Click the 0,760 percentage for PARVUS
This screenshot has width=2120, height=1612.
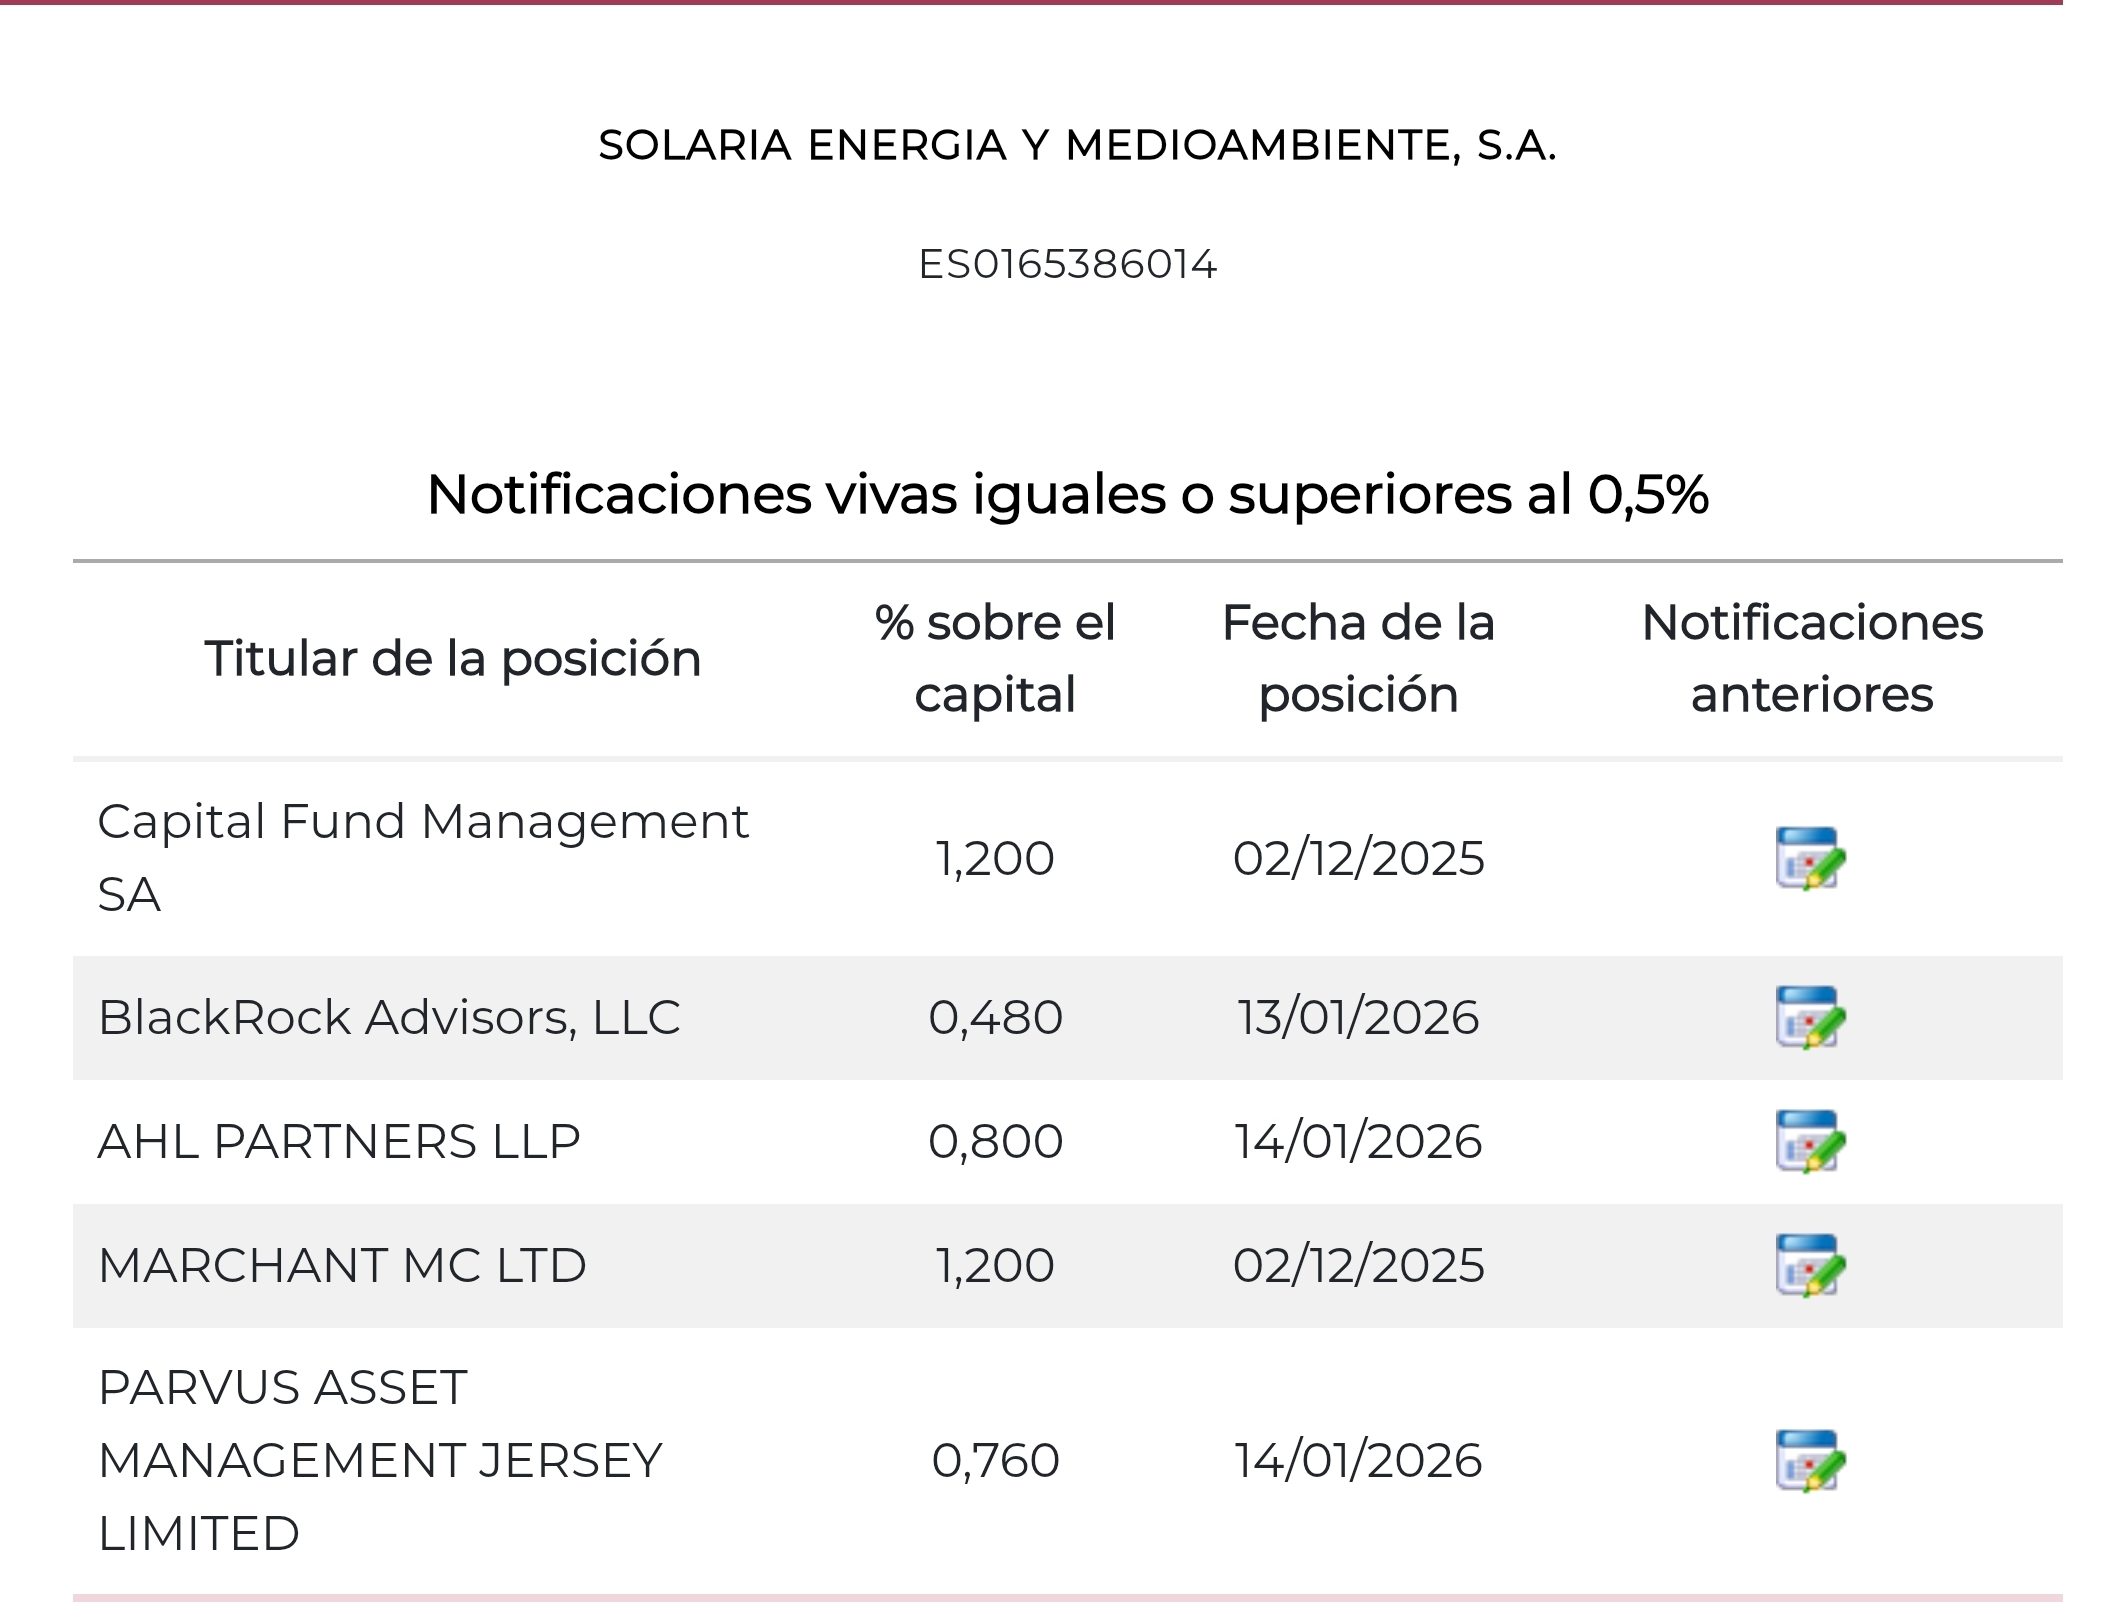pos(995,1461)
